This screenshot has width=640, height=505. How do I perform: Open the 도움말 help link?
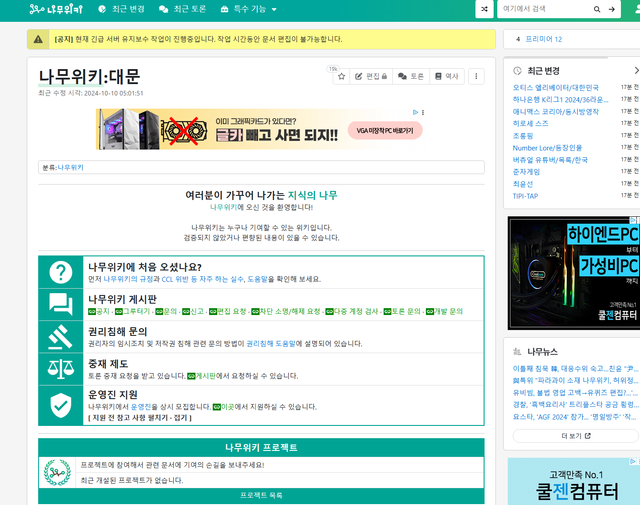(257, 279)
